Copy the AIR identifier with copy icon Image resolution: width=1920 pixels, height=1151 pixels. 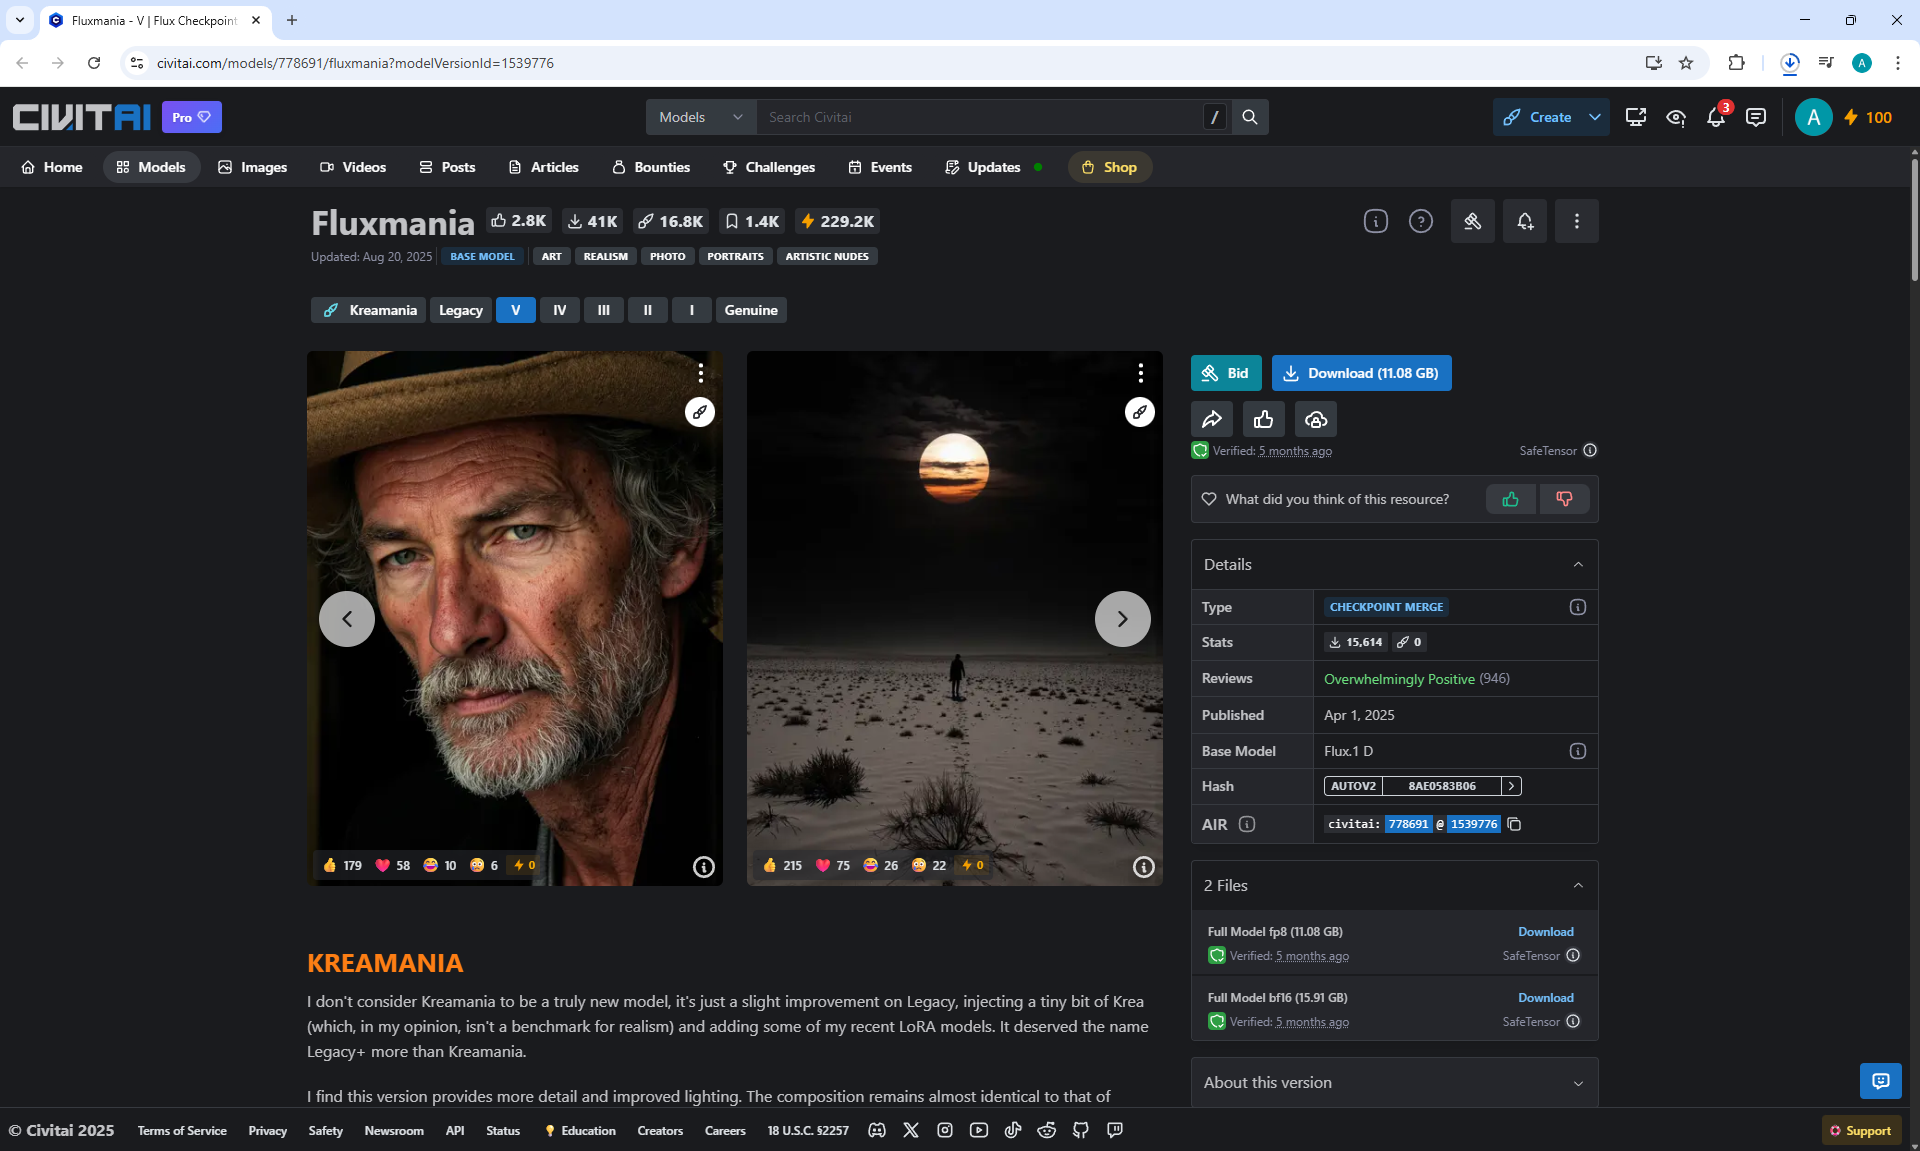coord(1514,824)
